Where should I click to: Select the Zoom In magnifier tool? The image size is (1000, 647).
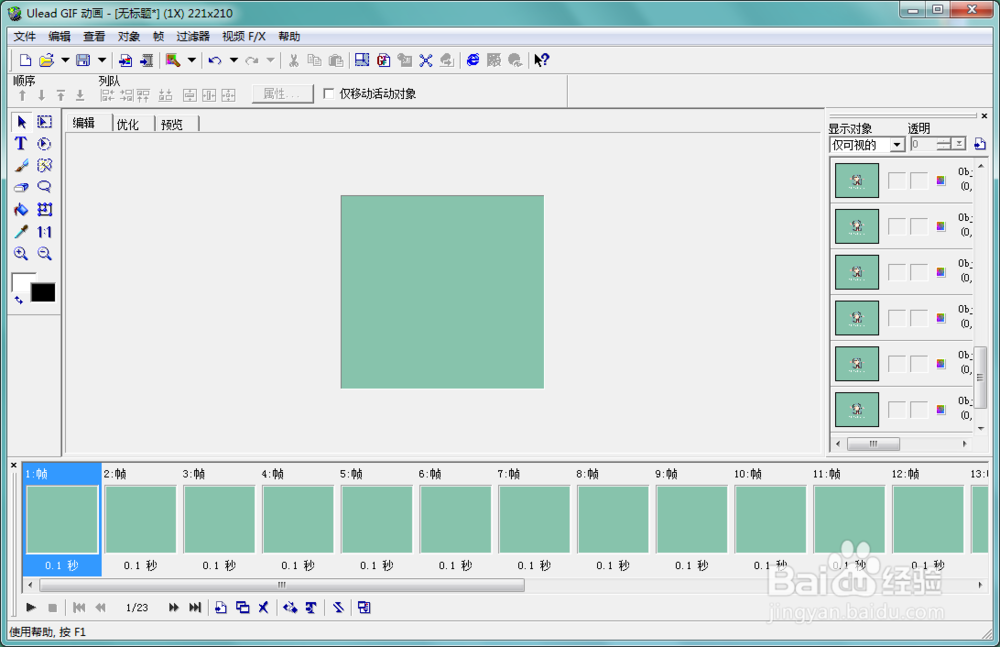[21, 253]
